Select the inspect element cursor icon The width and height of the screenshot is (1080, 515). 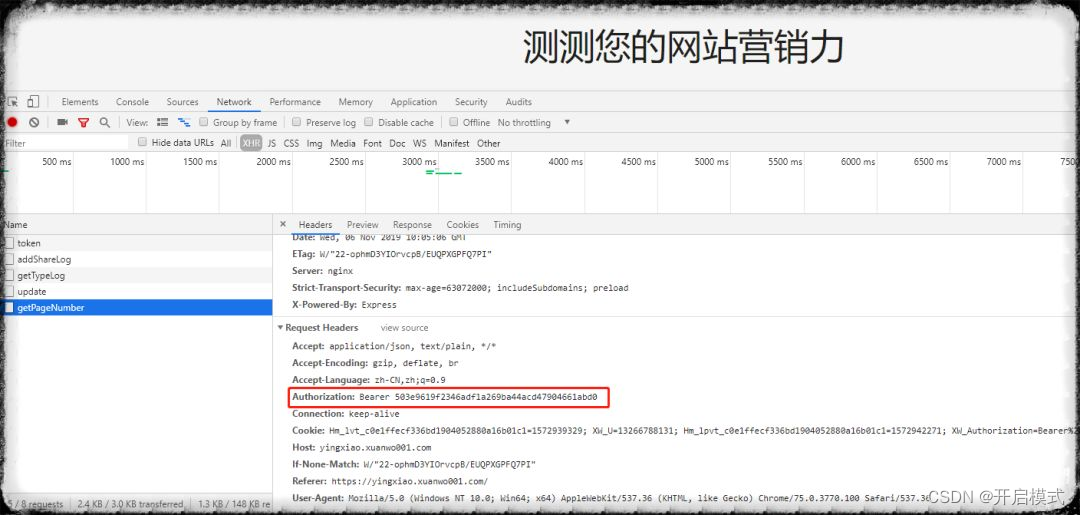pyautogui.click(x=12, y=102)
